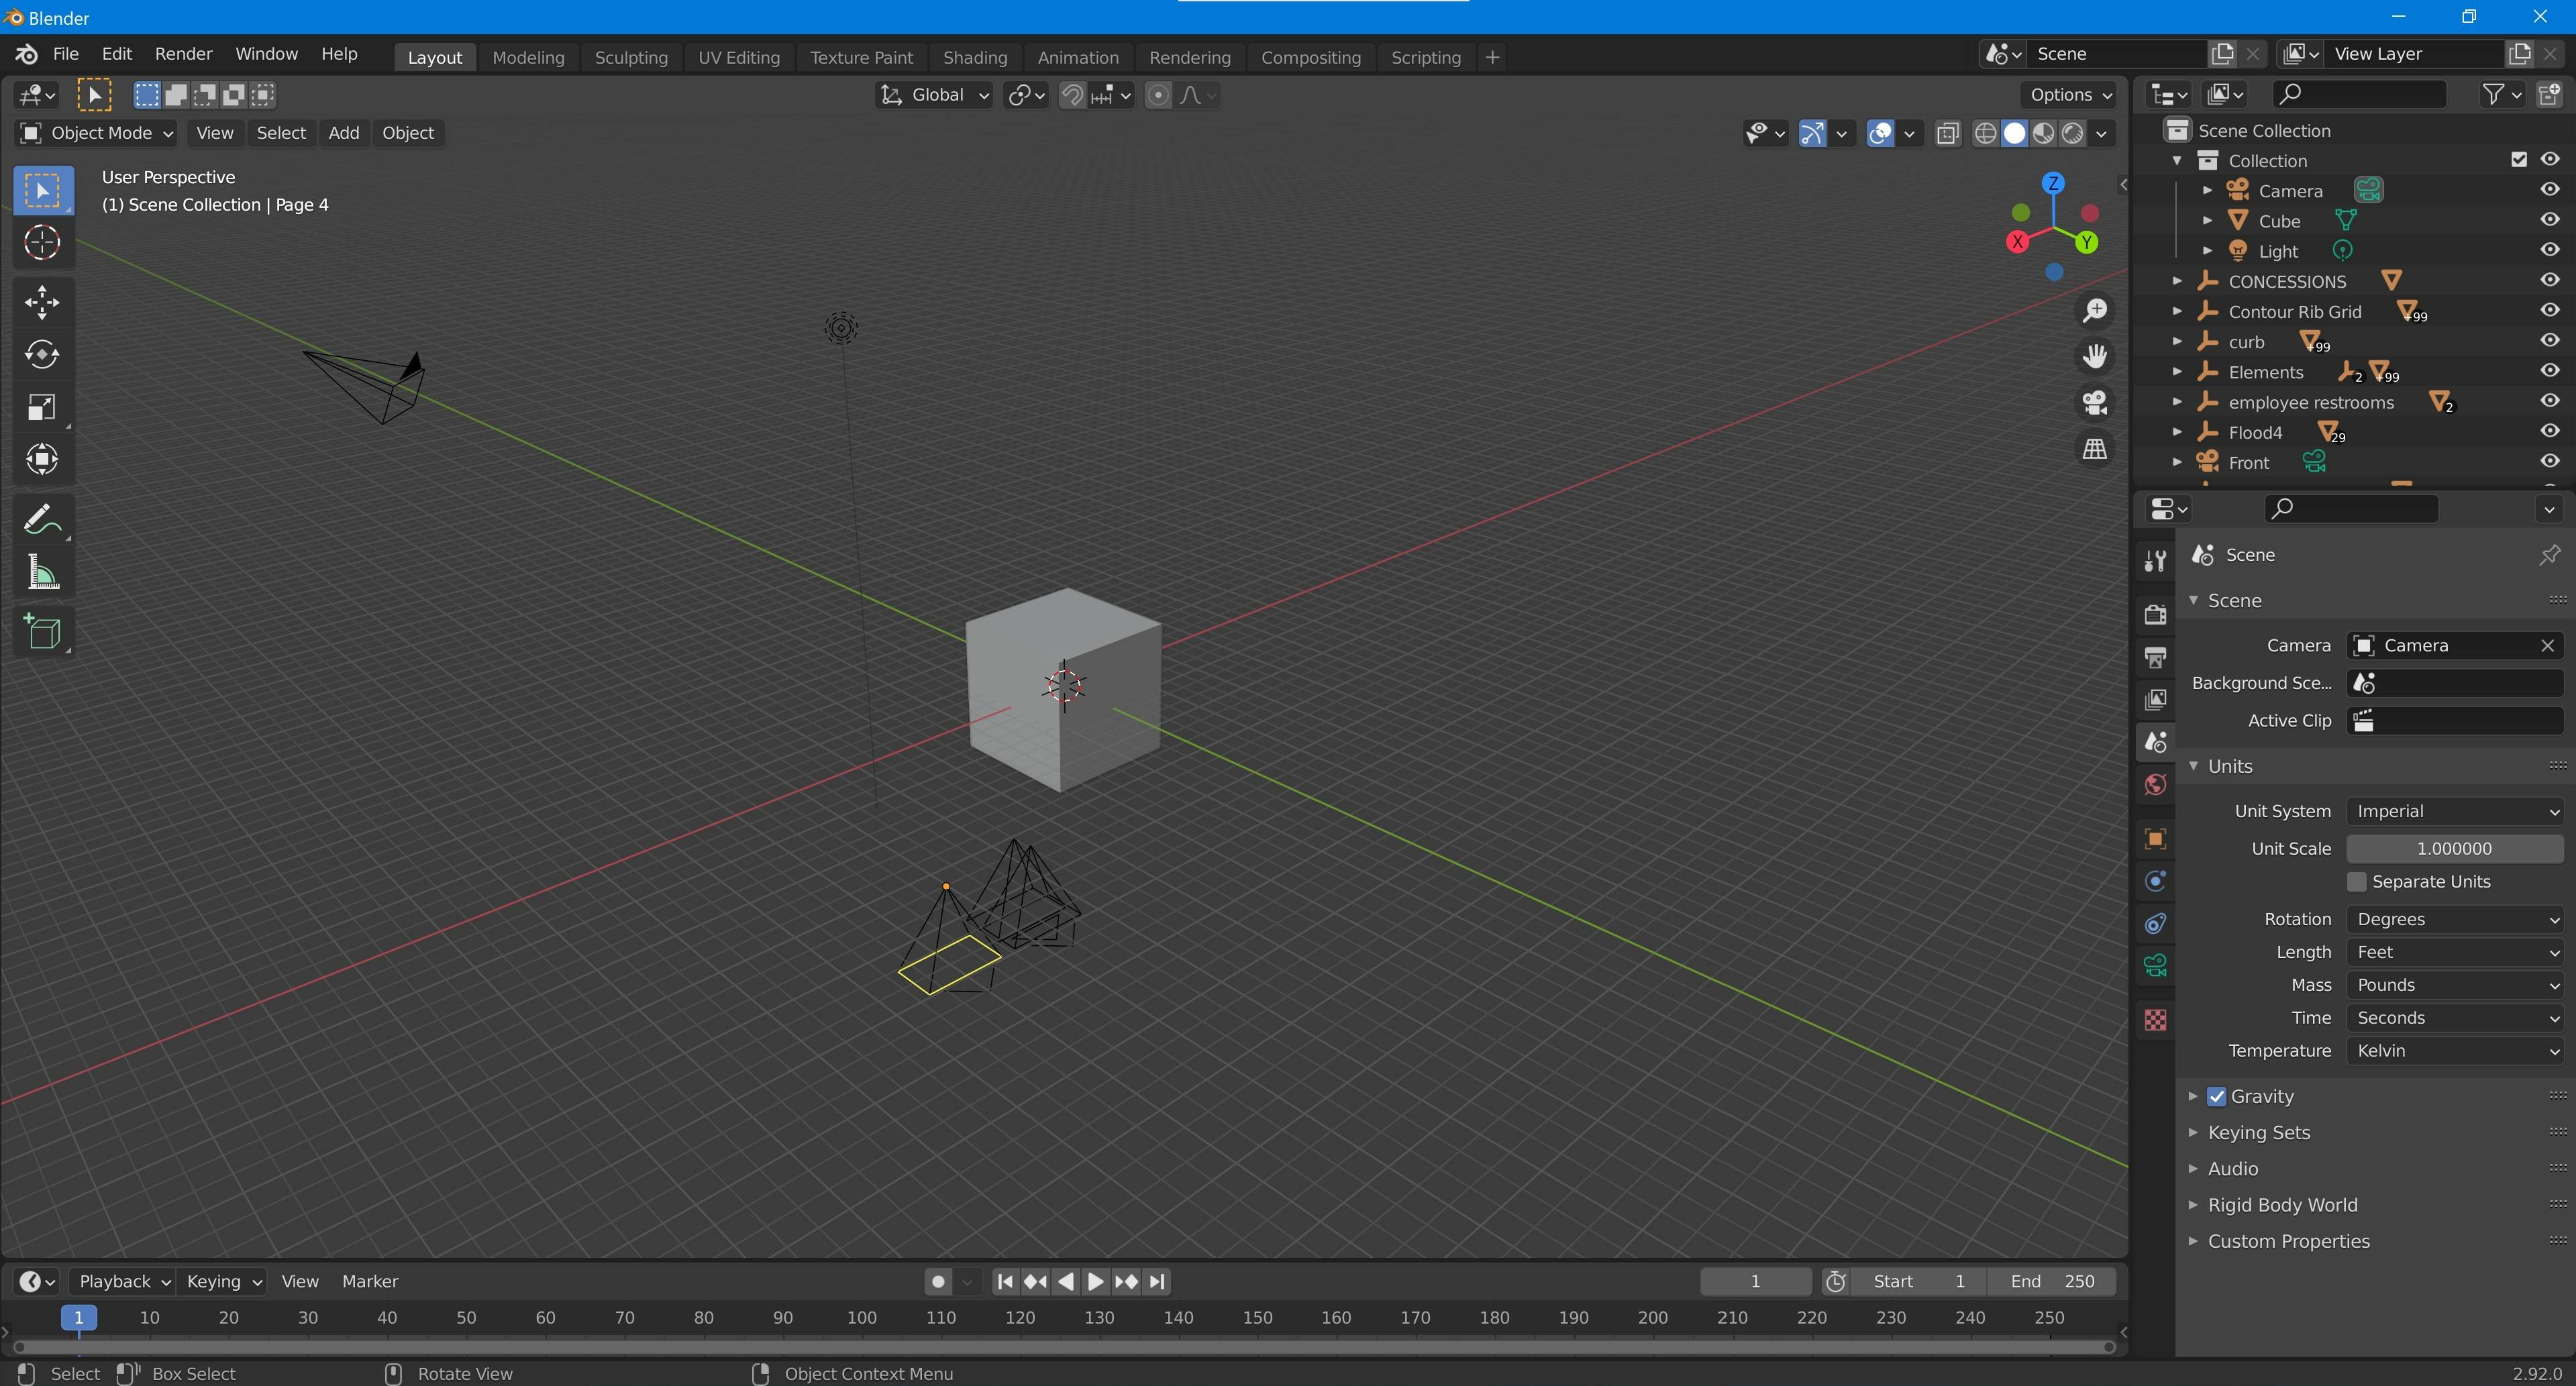Select the 3D Cursor tool
2576x1386 pixels.
pos(42,243)
